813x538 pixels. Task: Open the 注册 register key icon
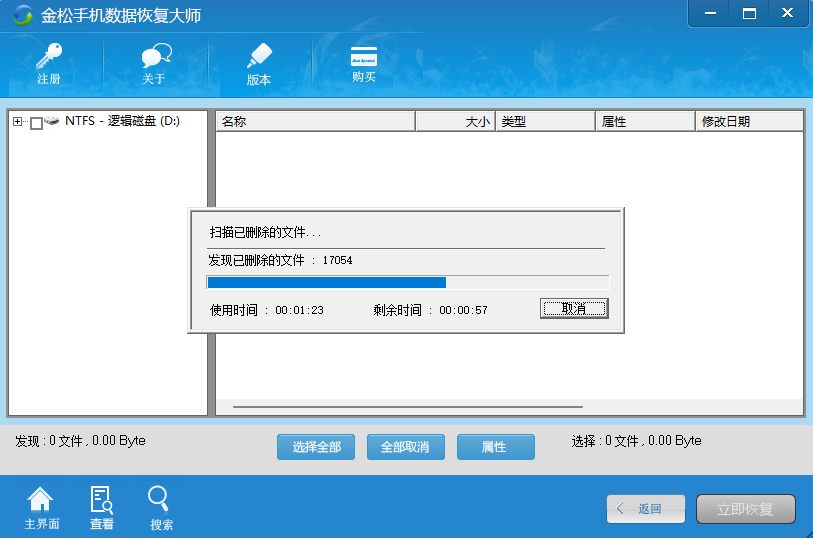coord(49,63)
